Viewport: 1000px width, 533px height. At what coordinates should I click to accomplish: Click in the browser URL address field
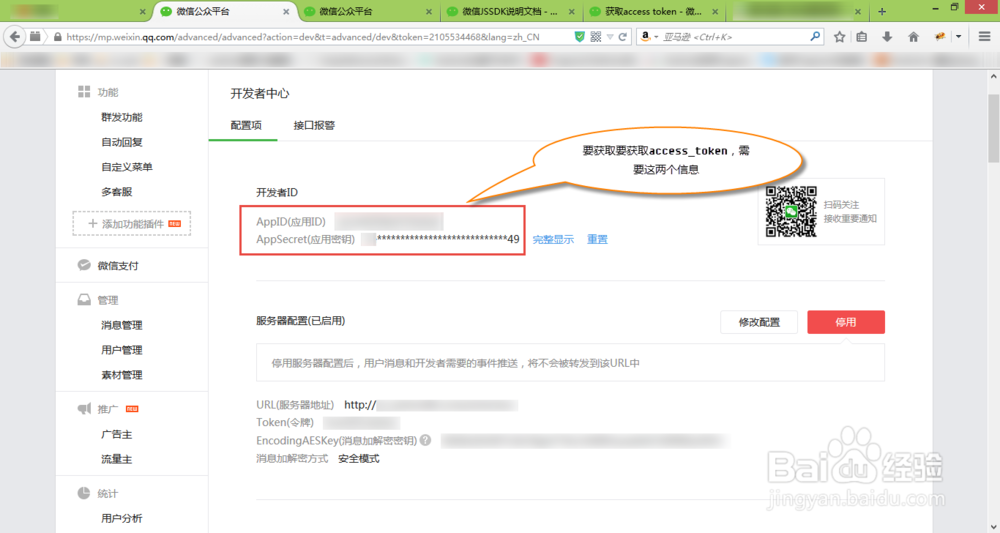[303, 37]
